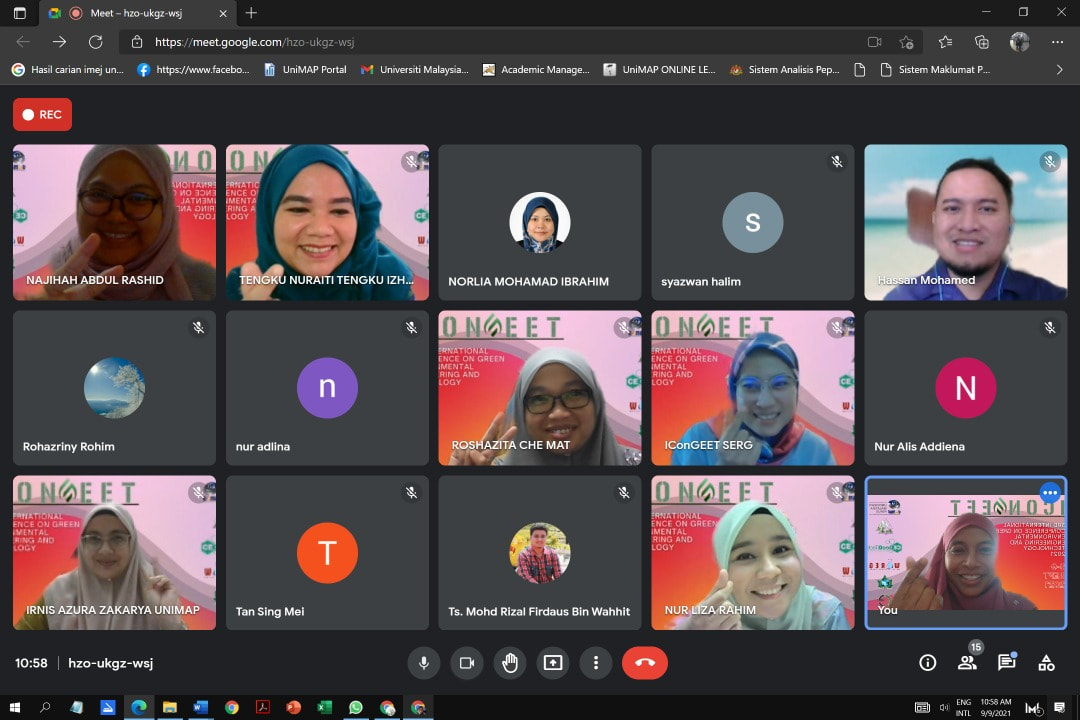This screenshot has width=1080, height=720.
Task: Click the address bar URL field
Action: (x=500, y=42)
